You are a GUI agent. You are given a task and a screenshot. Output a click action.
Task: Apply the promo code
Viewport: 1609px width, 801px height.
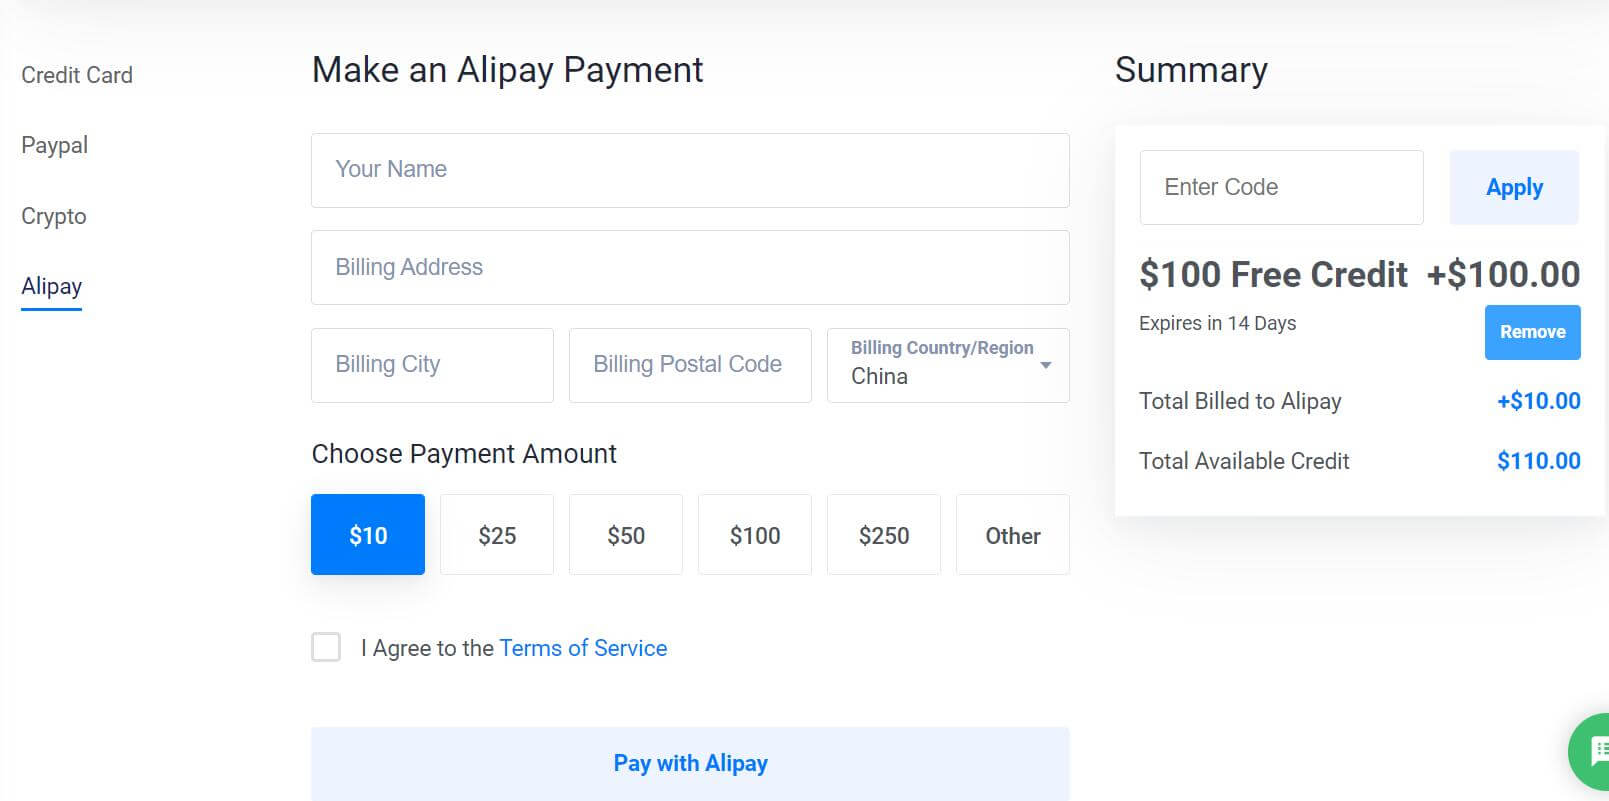pos(1514,187)
